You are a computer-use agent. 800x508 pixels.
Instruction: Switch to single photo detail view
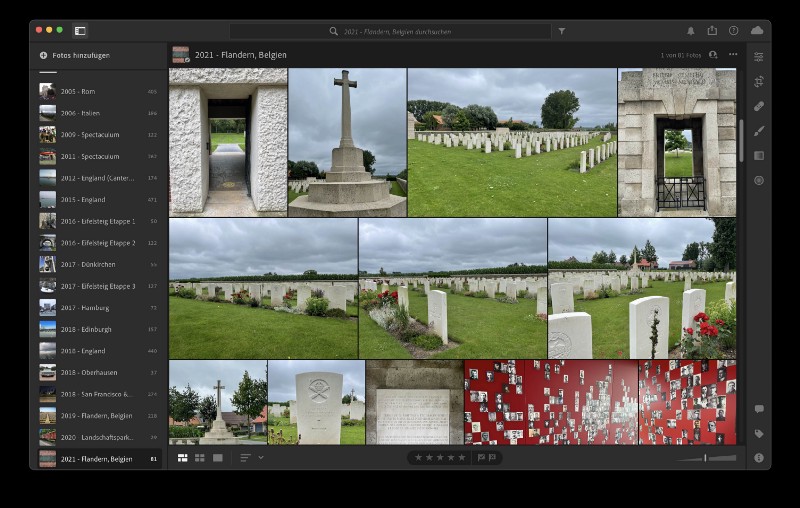[x=217, y=458]
